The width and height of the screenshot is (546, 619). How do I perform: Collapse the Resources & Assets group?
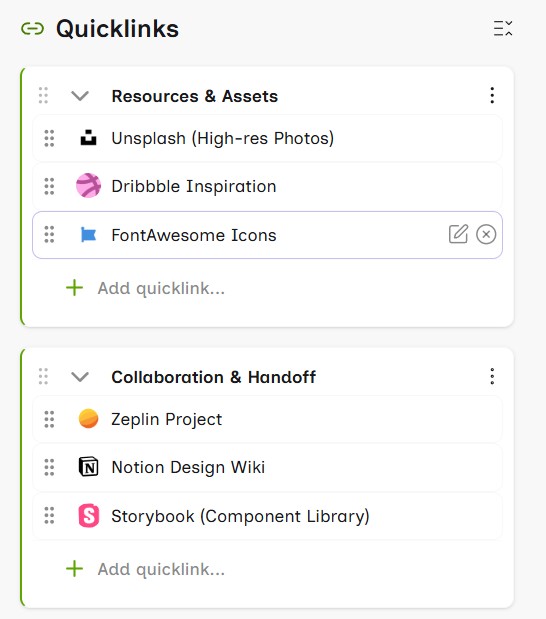[80, 96]
